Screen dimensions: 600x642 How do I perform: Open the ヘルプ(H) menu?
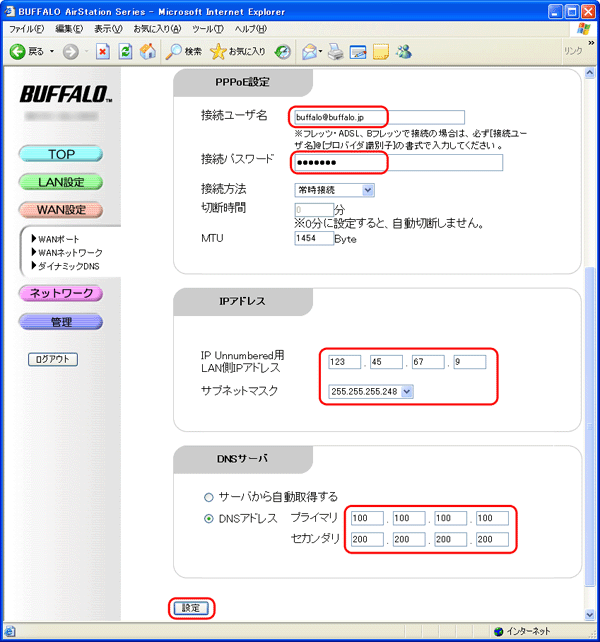(x=251, y=29)
